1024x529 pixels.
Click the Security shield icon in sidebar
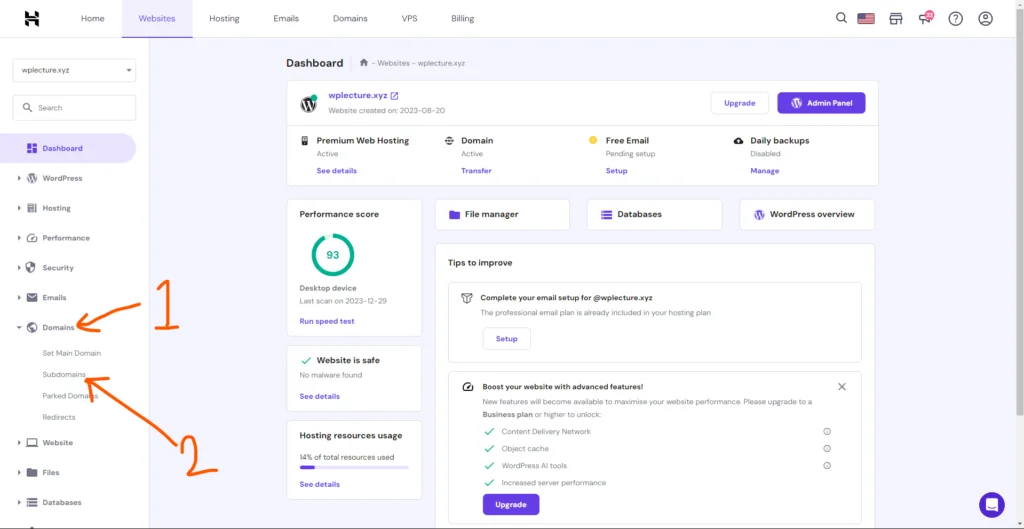coord(31,268)
